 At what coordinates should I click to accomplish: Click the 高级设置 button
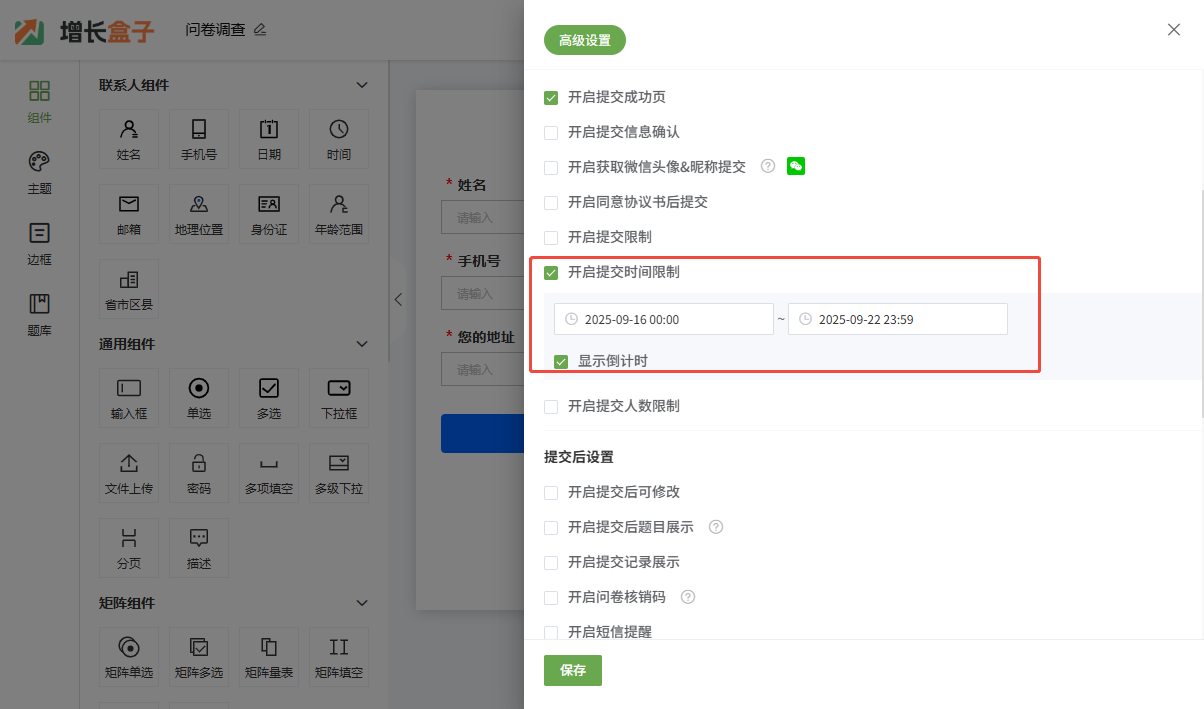585,41
